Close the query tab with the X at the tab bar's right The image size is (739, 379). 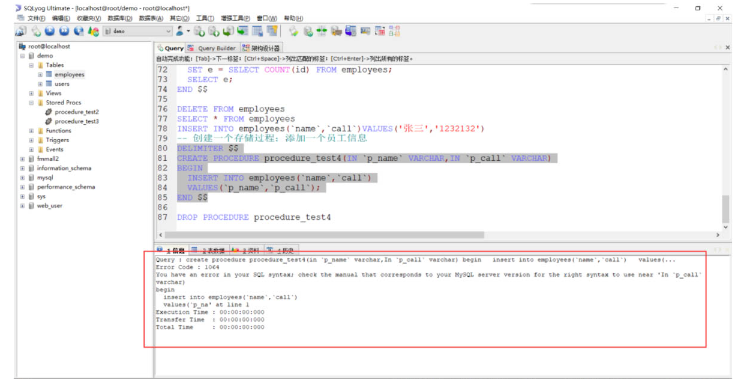click(x=728, y=48)
